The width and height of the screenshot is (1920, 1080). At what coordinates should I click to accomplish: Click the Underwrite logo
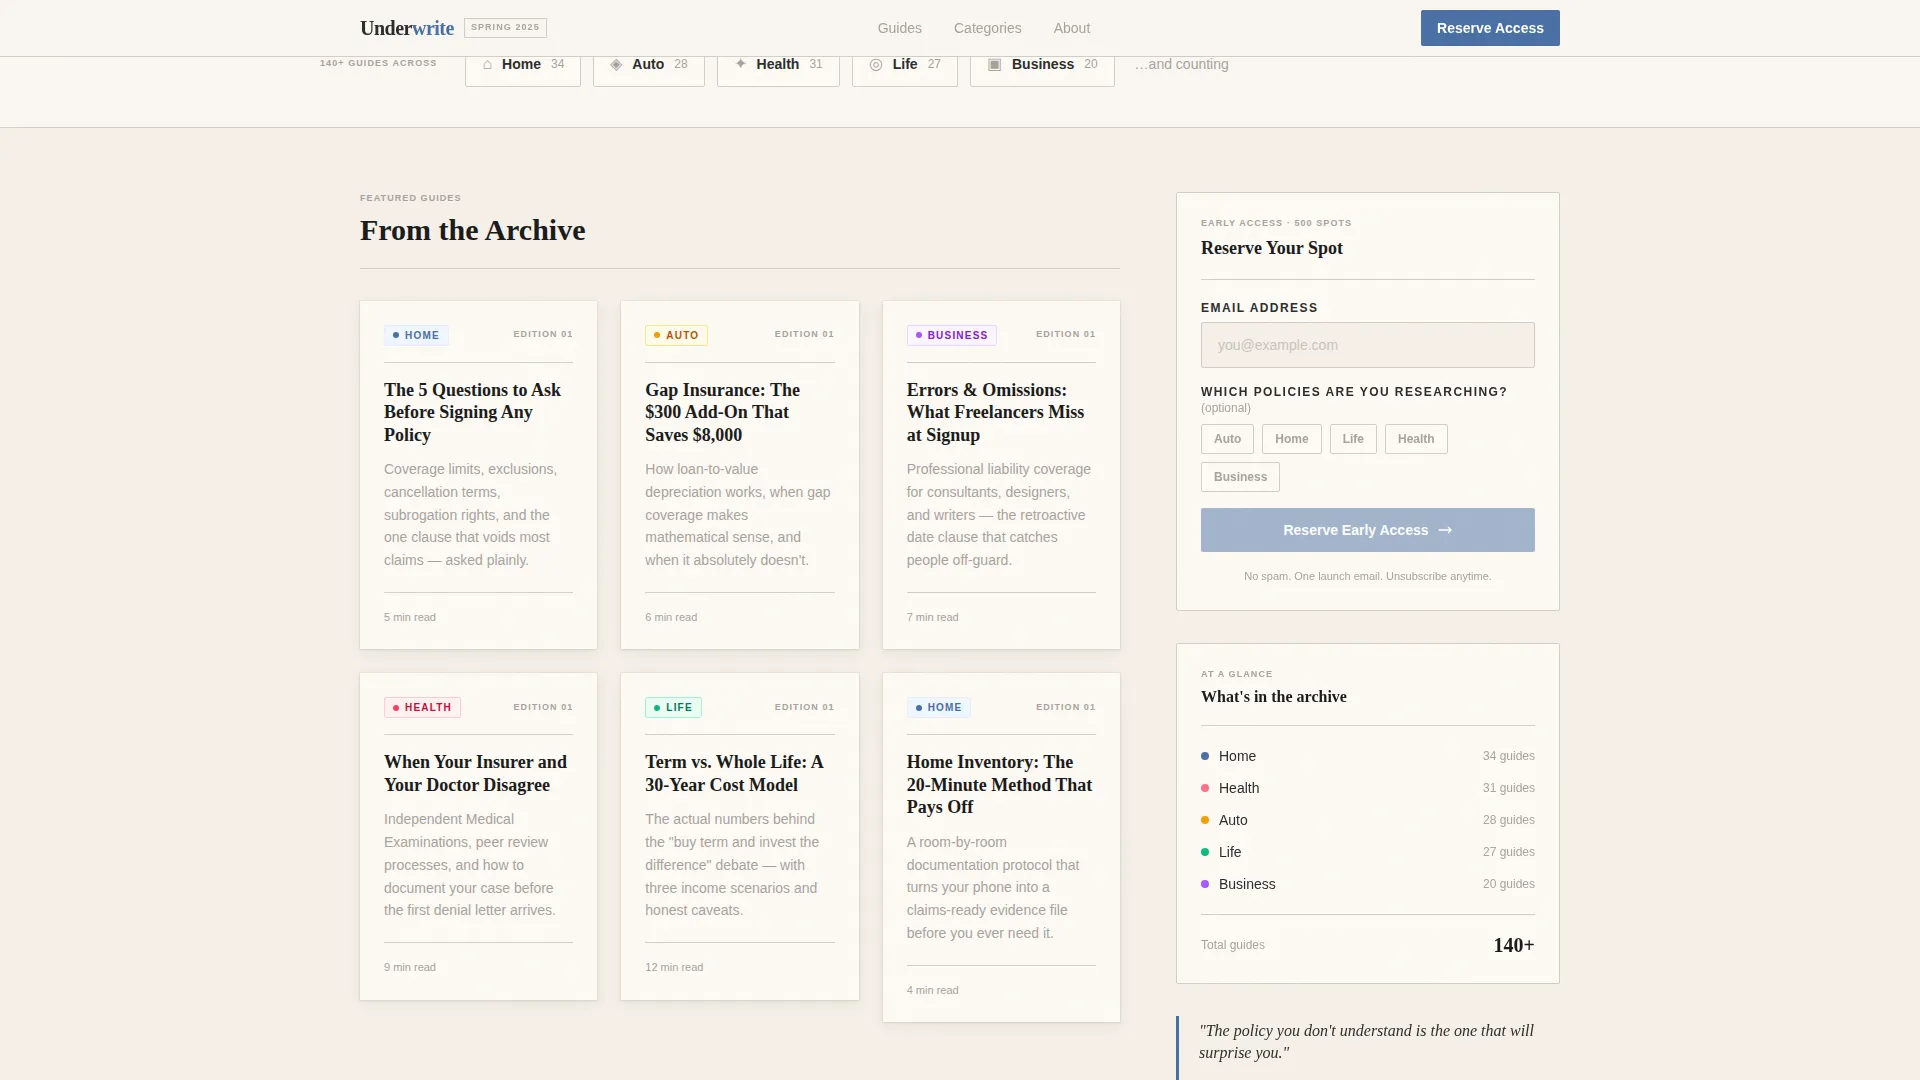click(407, 28)
